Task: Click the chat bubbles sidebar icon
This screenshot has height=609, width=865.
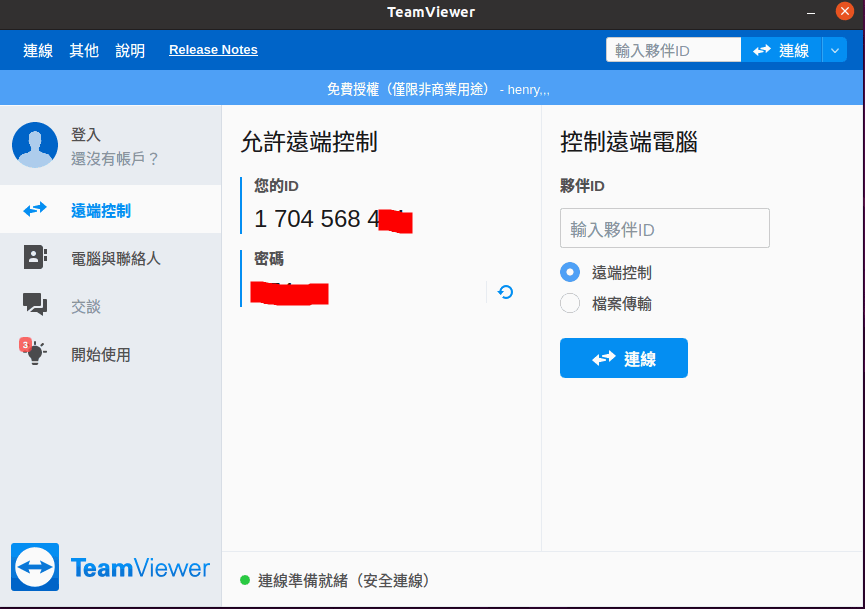Action: tap(35, 304)
